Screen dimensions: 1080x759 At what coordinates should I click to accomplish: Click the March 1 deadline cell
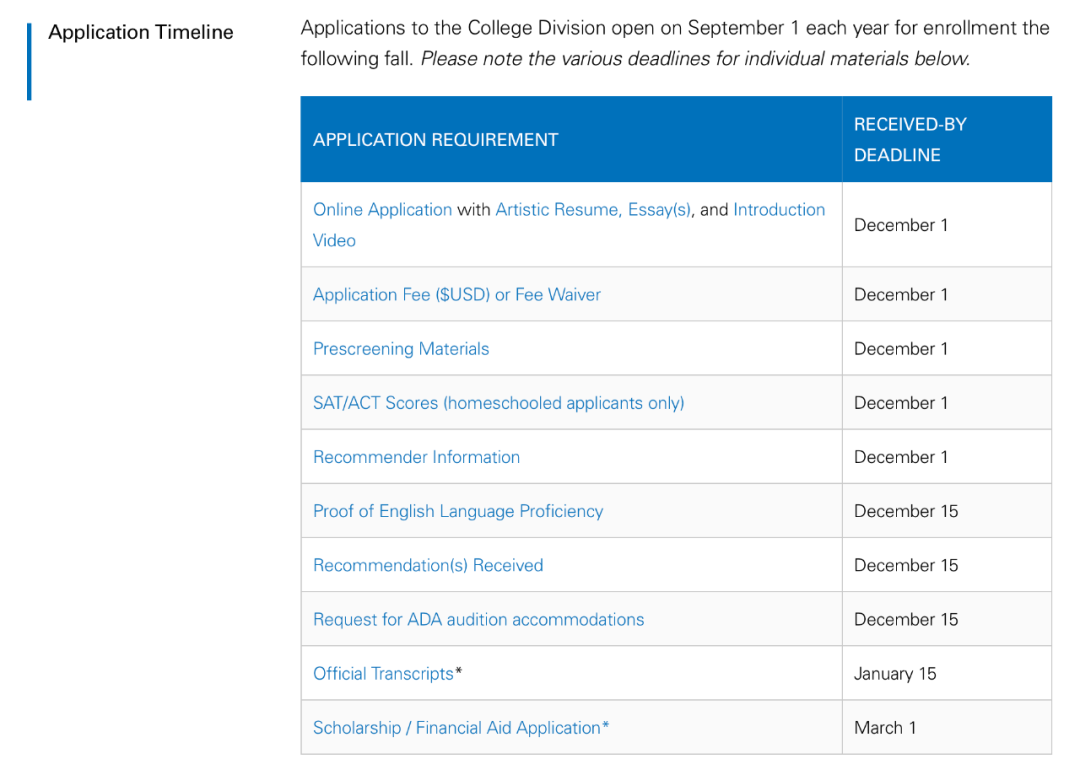click(x=885, y=727)
